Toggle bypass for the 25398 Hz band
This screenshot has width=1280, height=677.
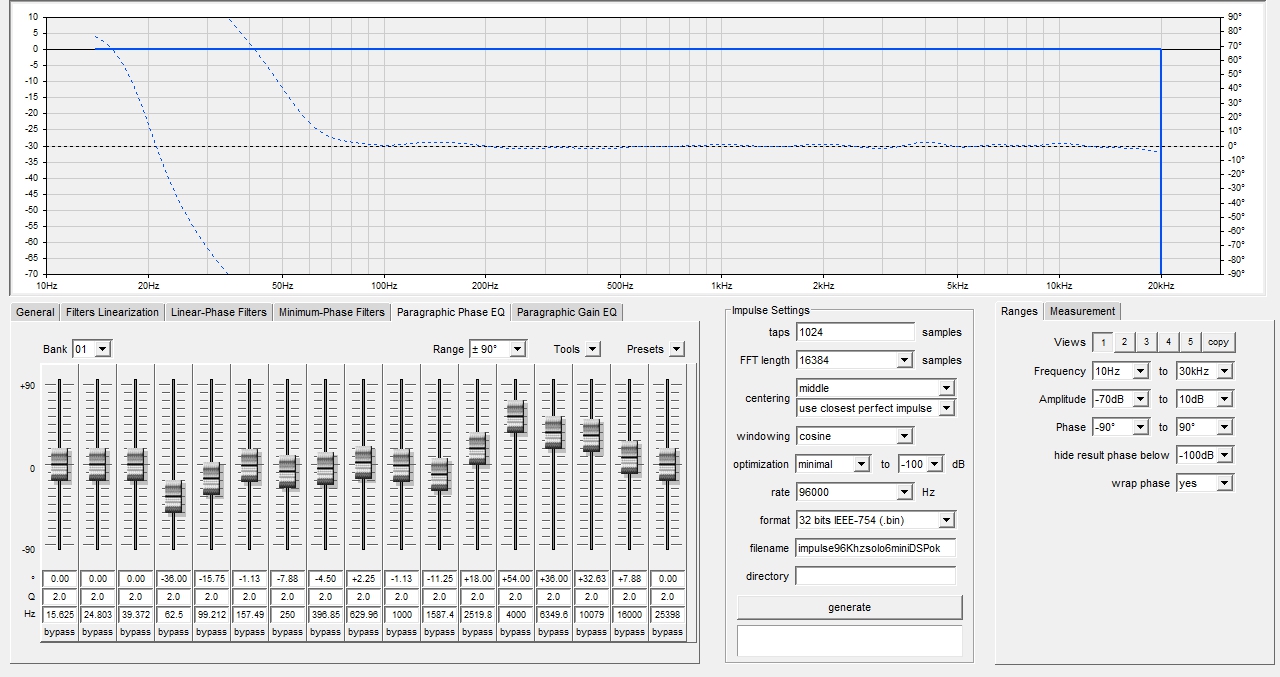(x=667, y=632)
